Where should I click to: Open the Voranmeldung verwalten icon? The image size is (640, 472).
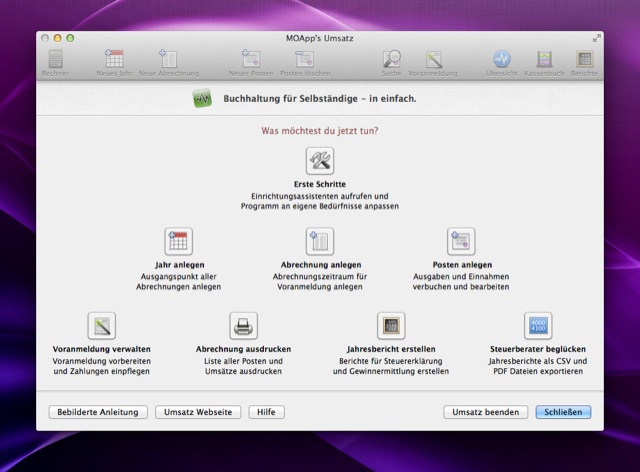(x=101, y=325)
